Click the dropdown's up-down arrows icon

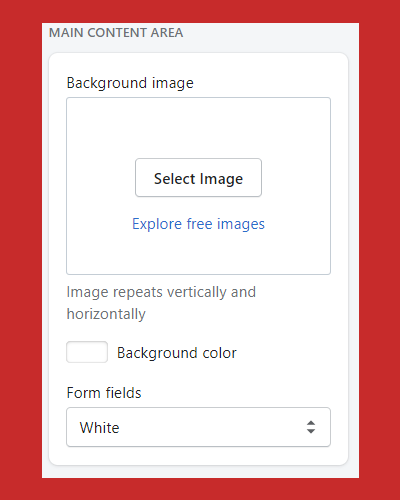[311, 427]
